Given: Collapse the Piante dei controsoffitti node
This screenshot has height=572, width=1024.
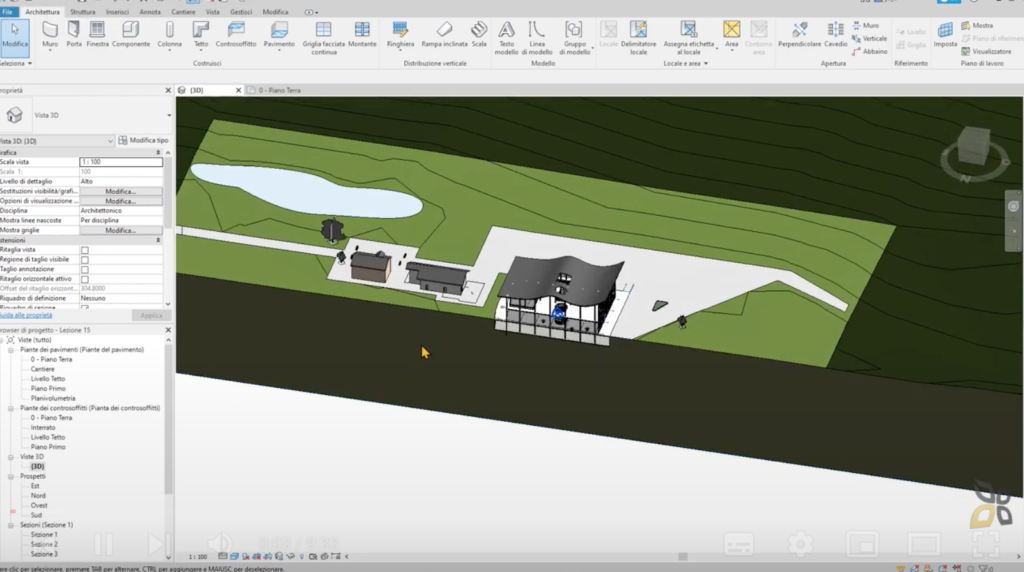Looking at the screenshot, I should pyautogui.click(x=11, y=408).
